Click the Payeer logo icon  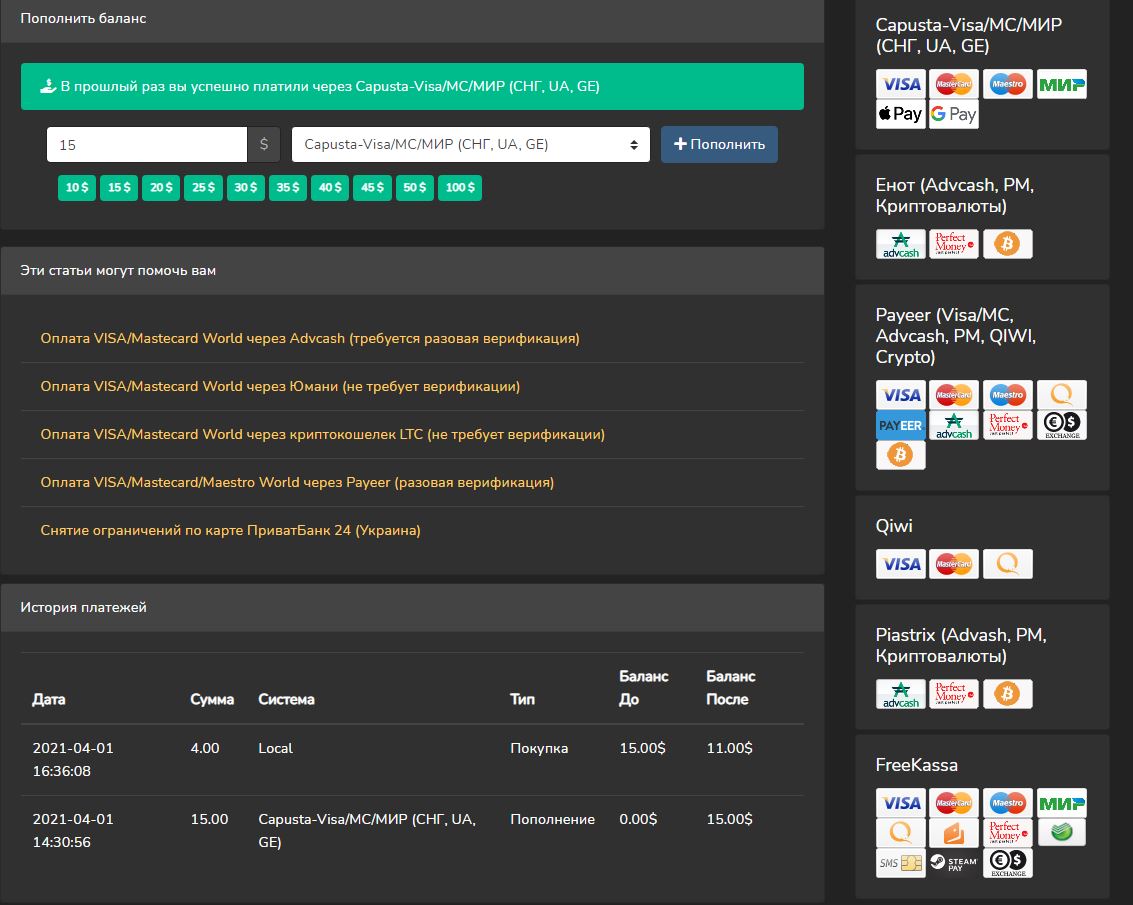coord(900,425)
